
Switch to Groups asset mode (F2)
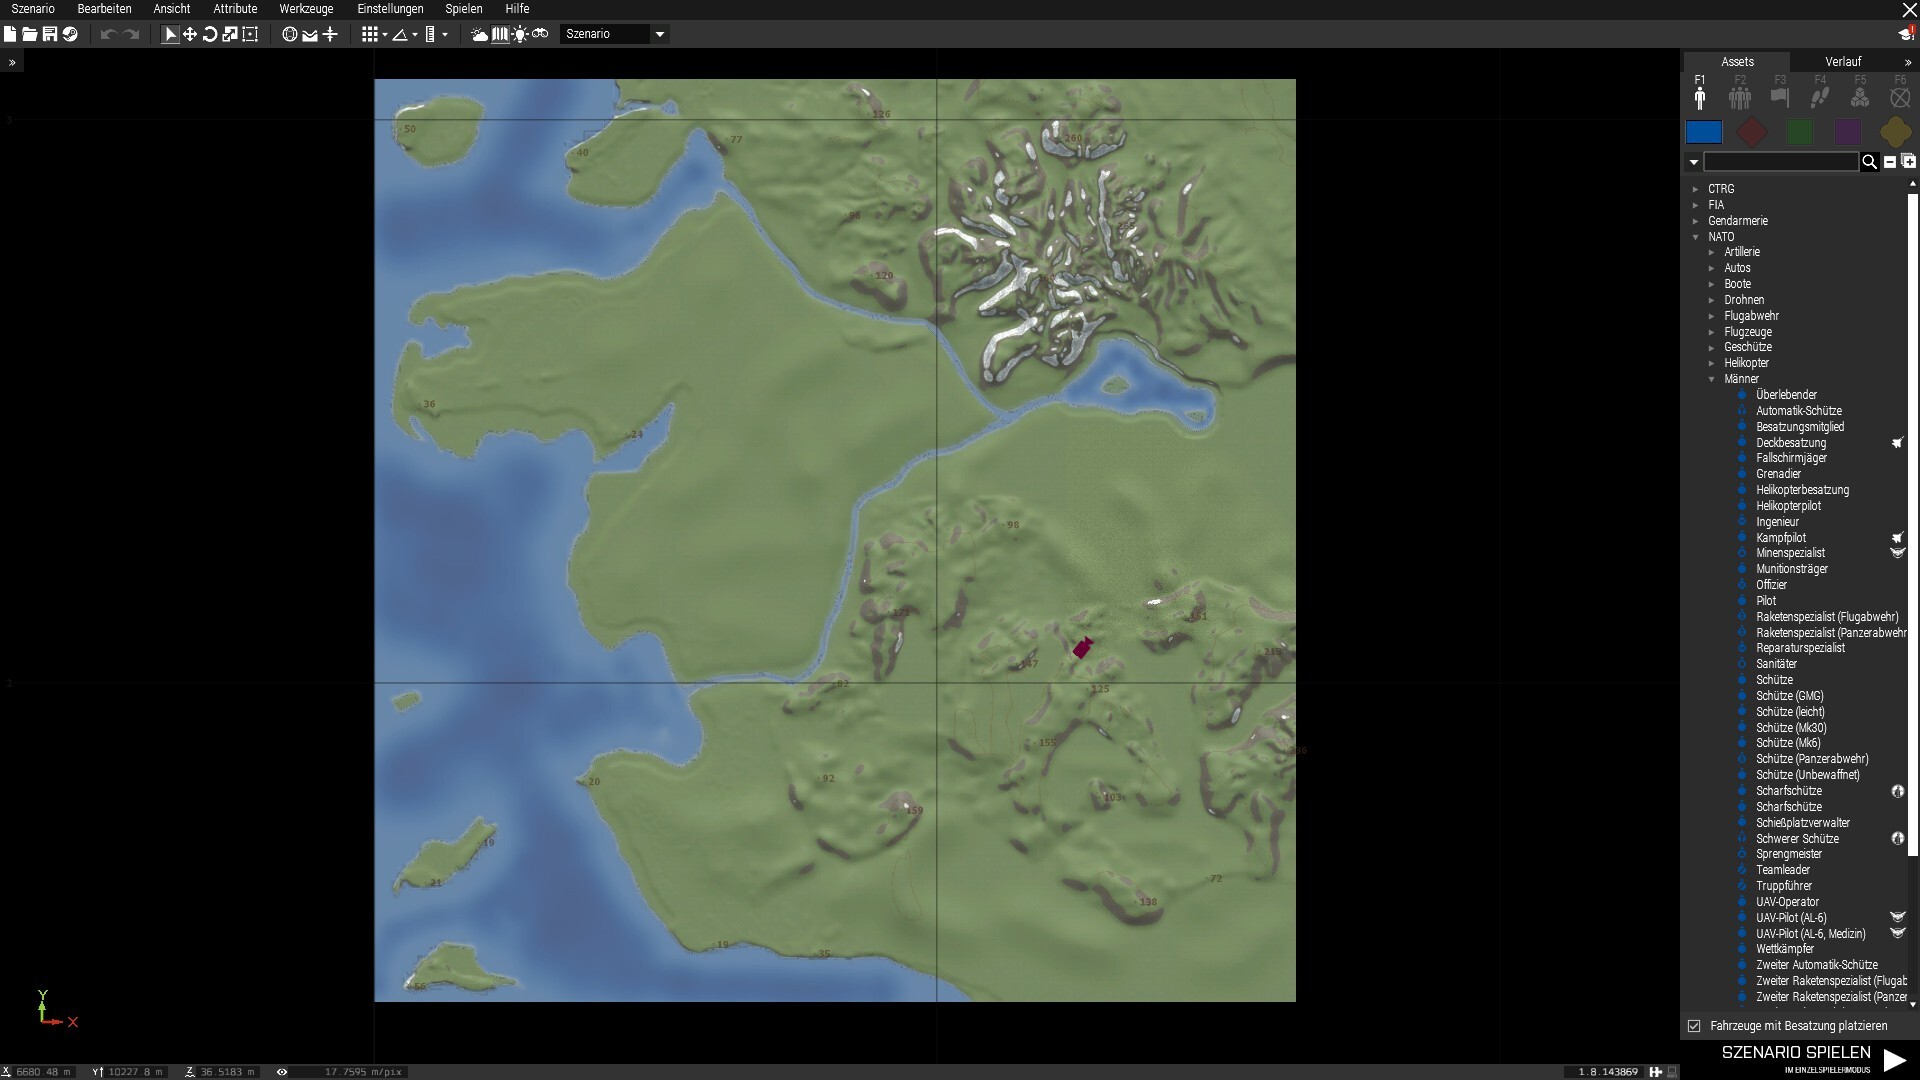(1740, 97)
